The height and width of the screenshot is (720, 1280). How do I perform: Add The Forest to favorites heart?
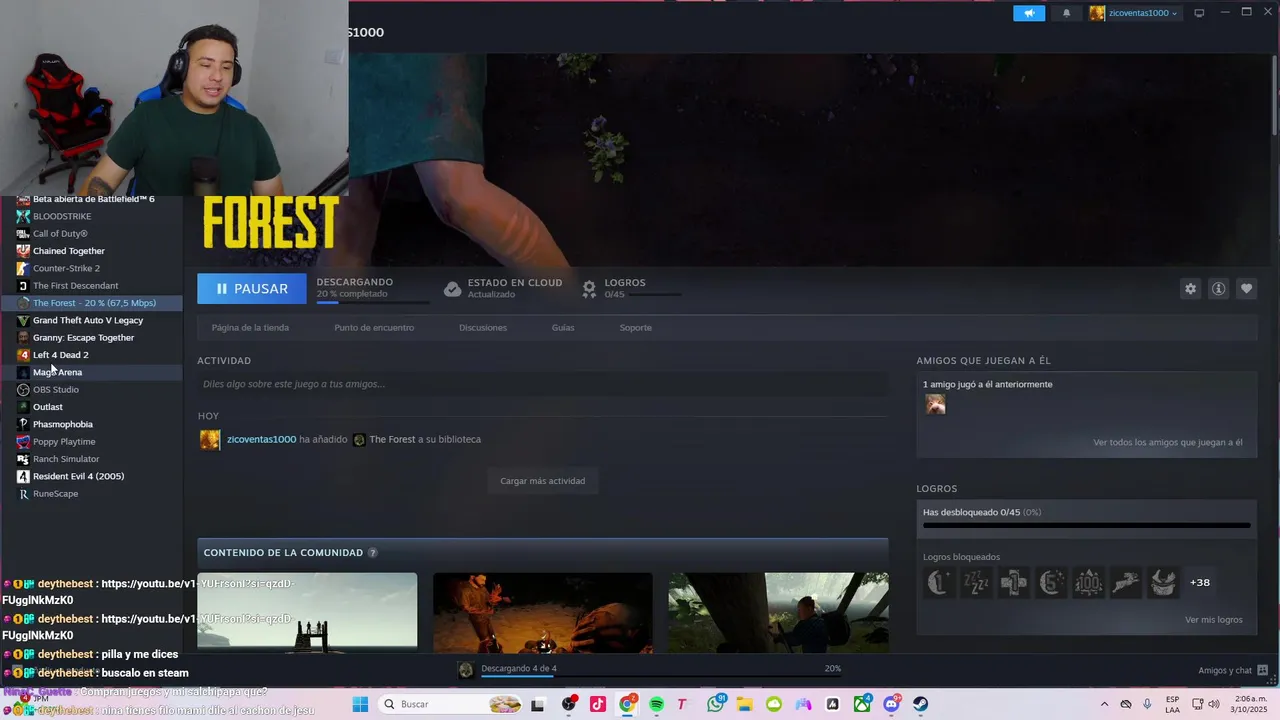1246,288
